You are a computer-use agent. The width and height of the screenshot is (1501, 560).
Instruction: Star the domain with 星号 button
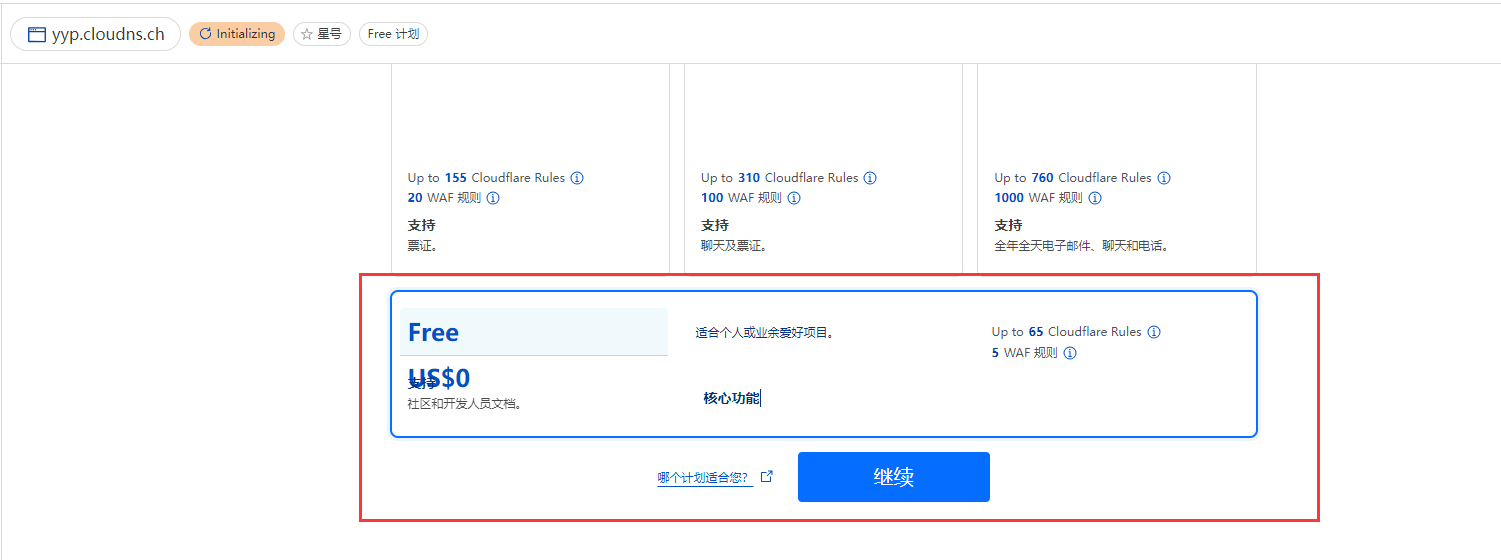(322, 34)
